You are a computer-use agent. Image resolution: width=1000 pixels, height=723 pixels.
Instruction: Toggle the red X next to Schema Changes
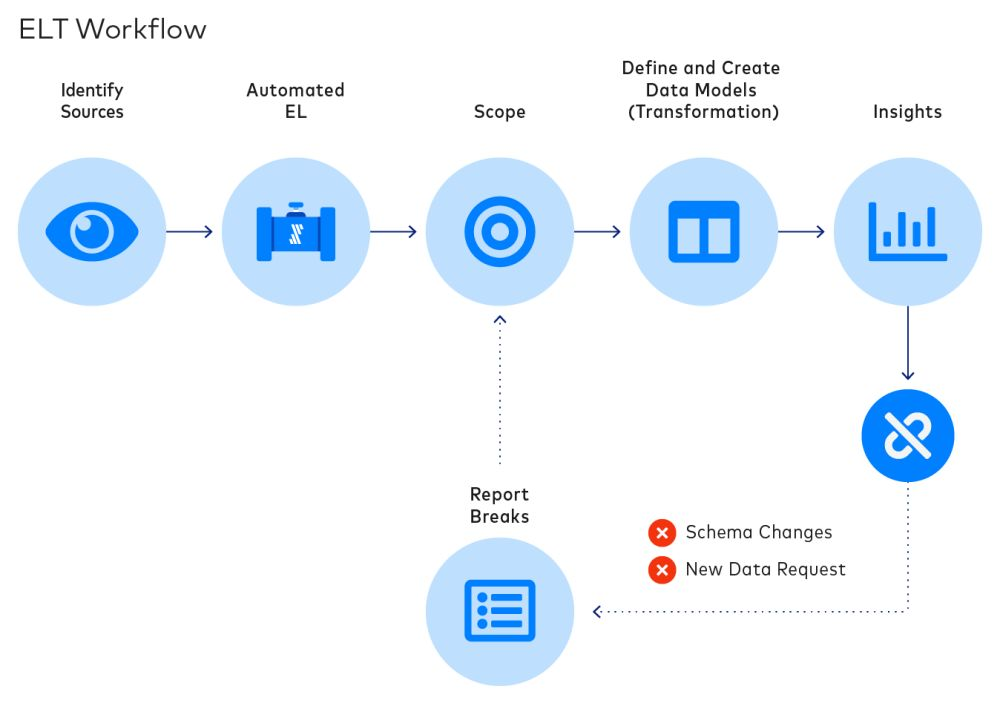coord(661,532)
